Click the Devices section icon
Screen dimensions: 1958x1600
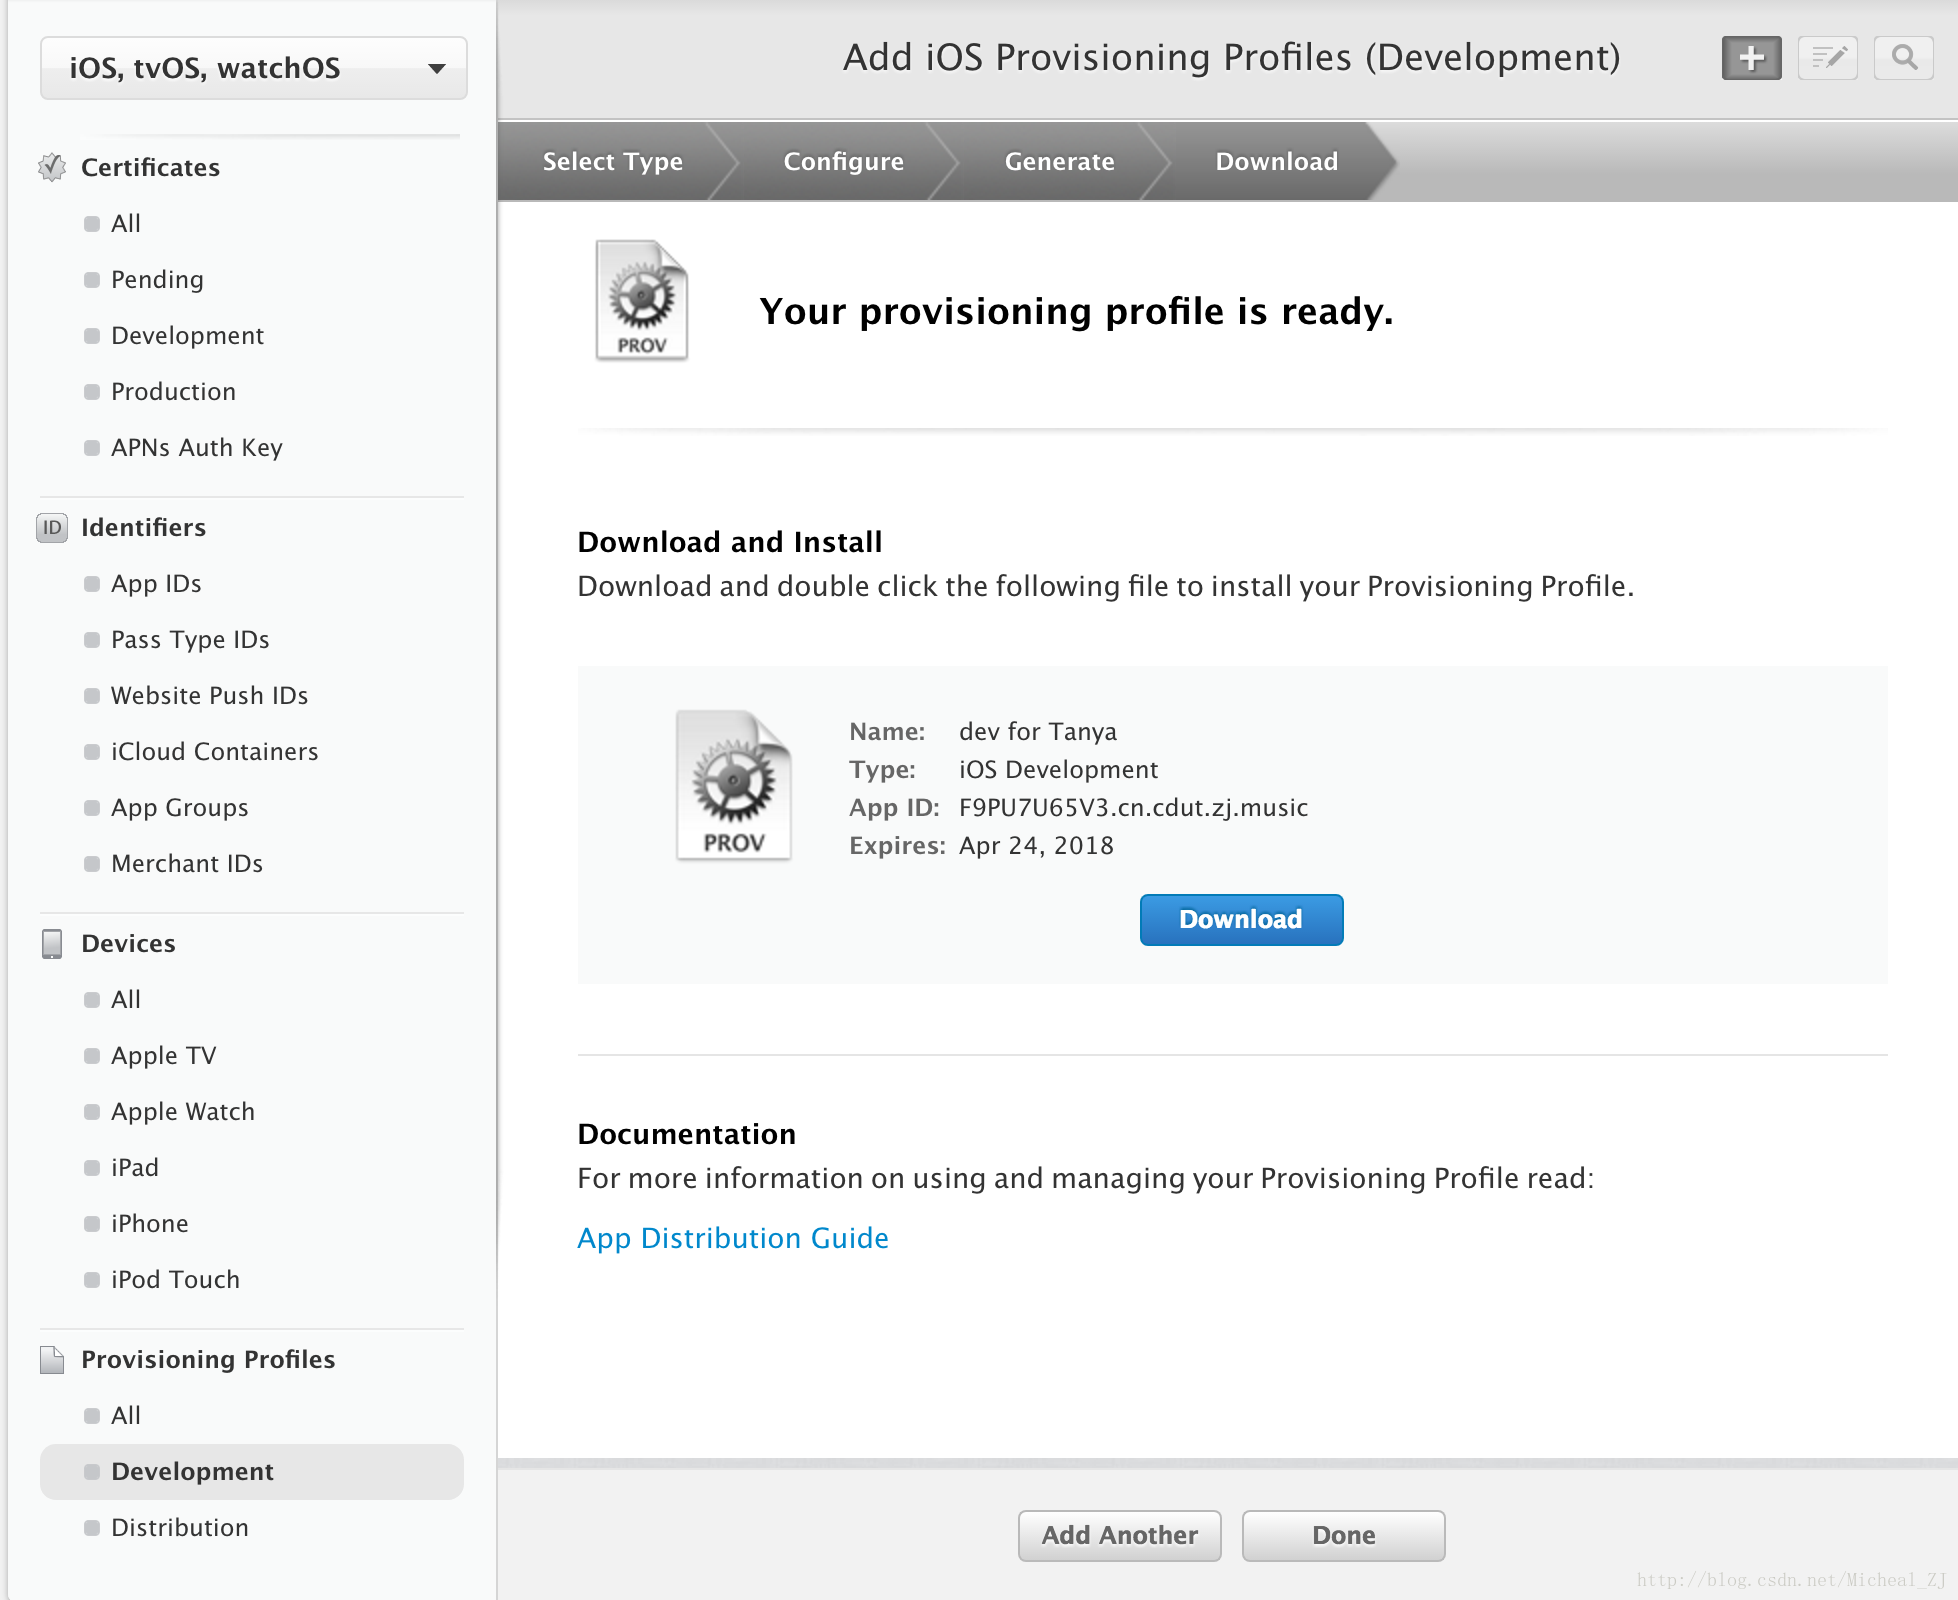(52, 943)
